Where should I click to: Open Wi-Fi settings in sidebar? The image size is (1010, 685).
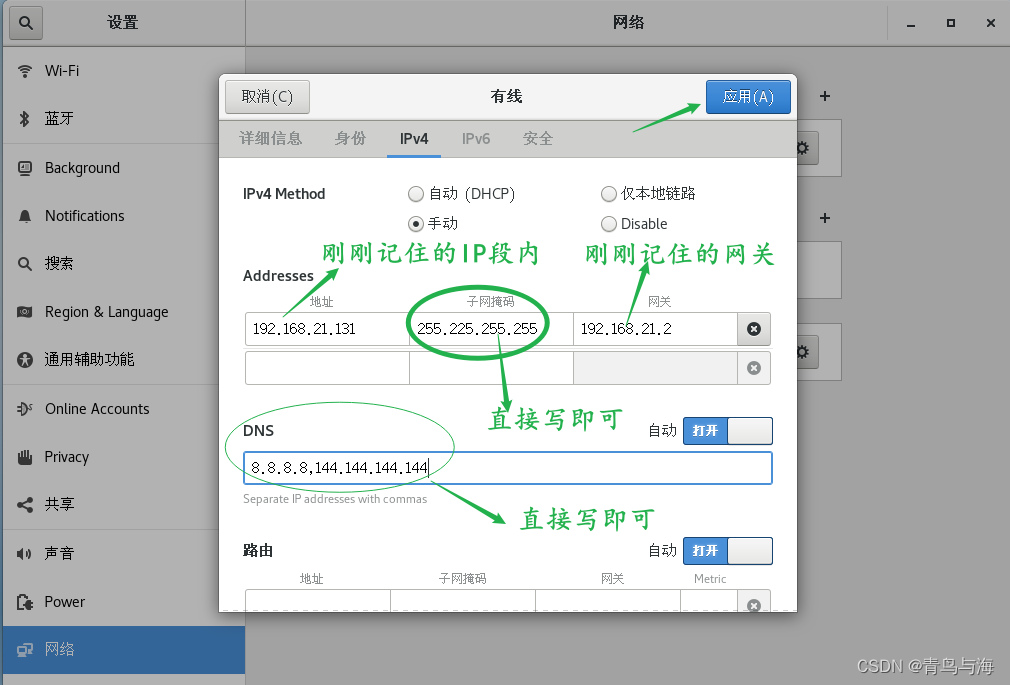124,71
